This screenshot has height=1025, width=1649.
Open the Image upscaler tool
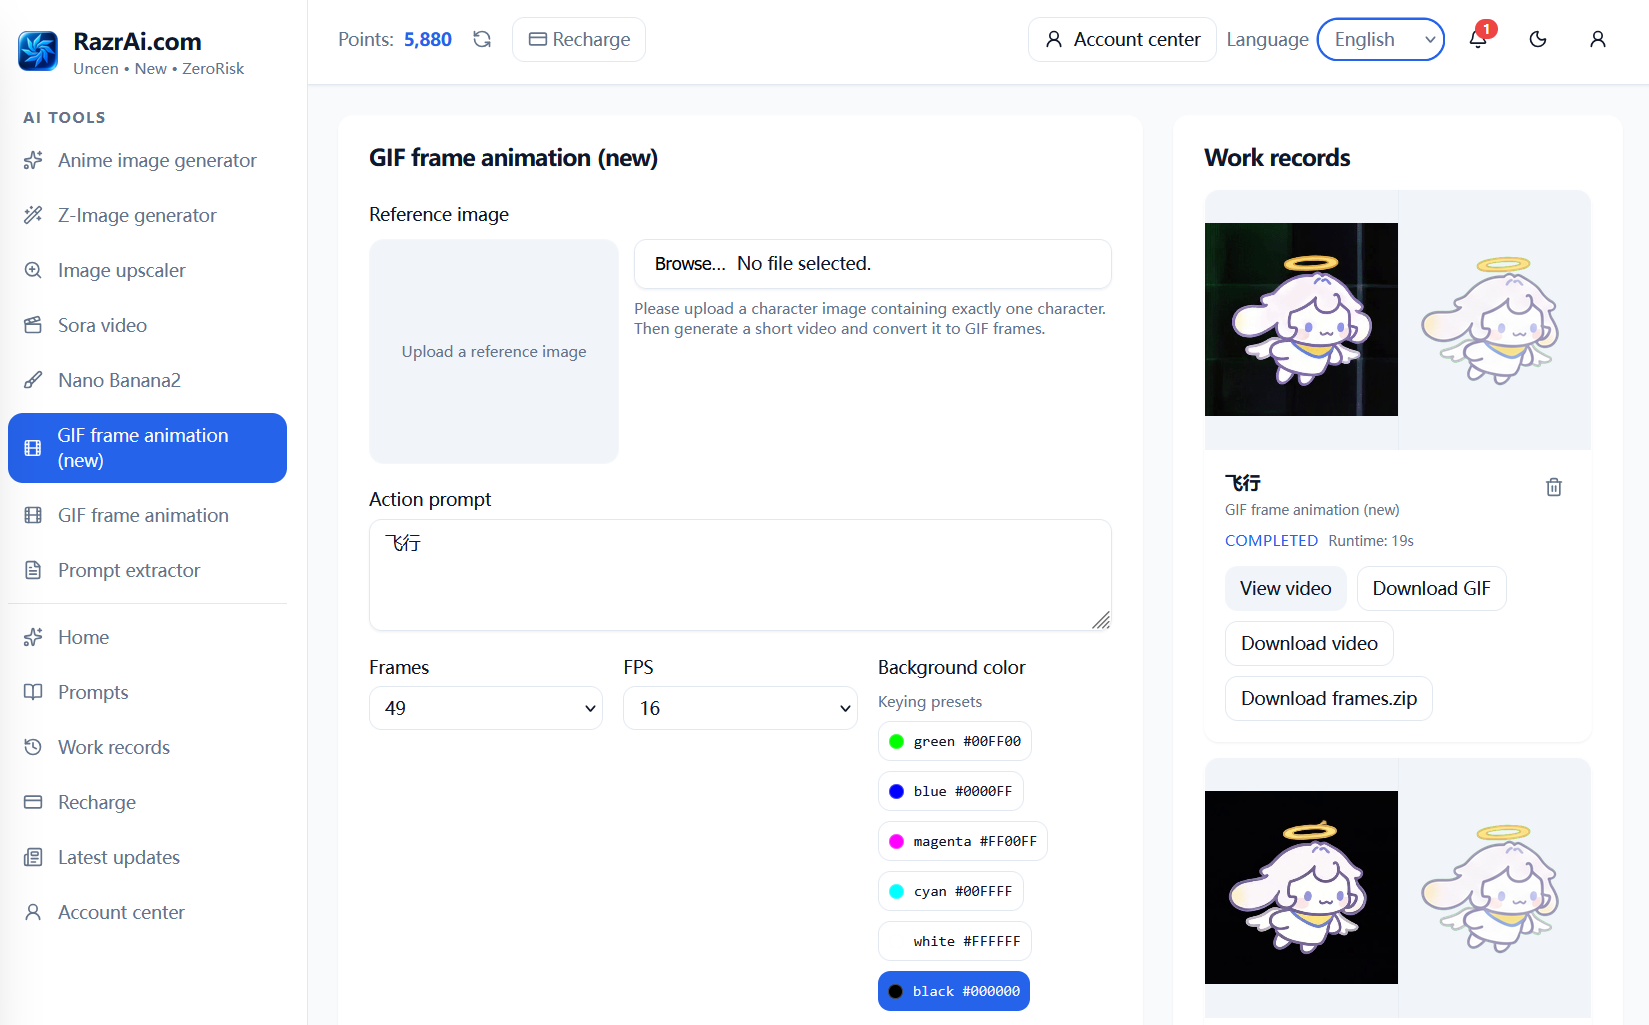point(121,270)
